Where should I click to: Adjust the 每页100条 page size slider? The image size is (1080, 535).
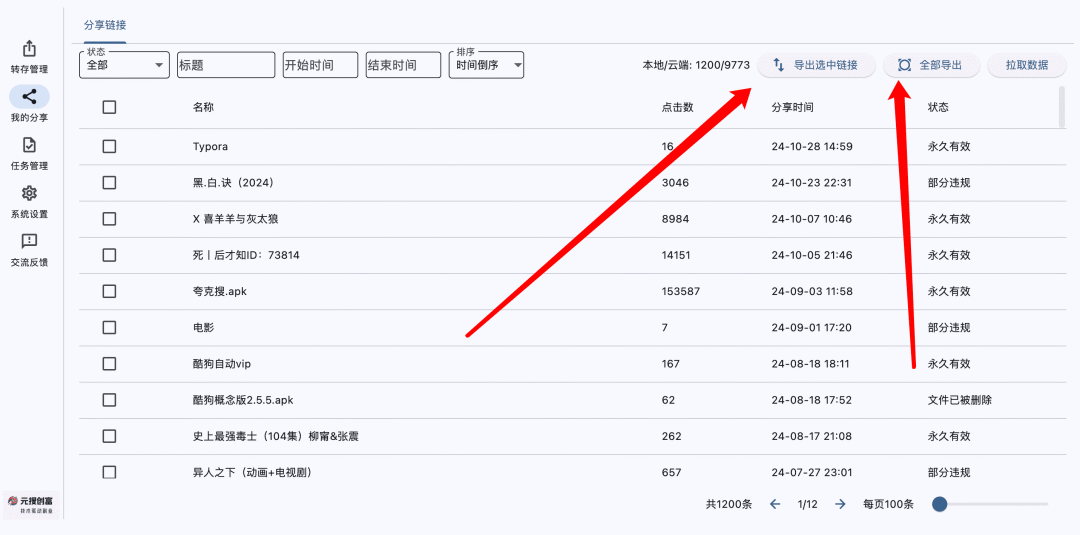[x=990, y=505]
